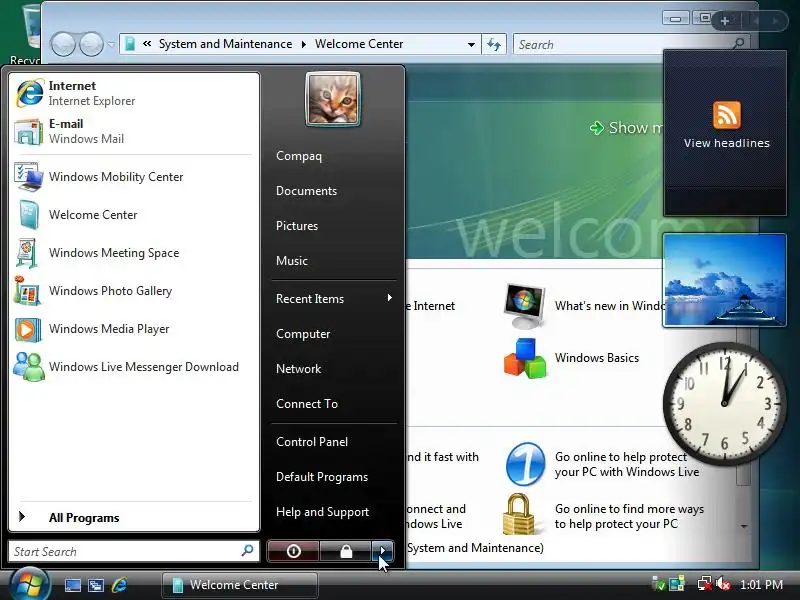This screenshot has width=800, height=600.
Task: Select Welcome Center taskbar button
Action: pyautogui.click(x=240, y=585)
